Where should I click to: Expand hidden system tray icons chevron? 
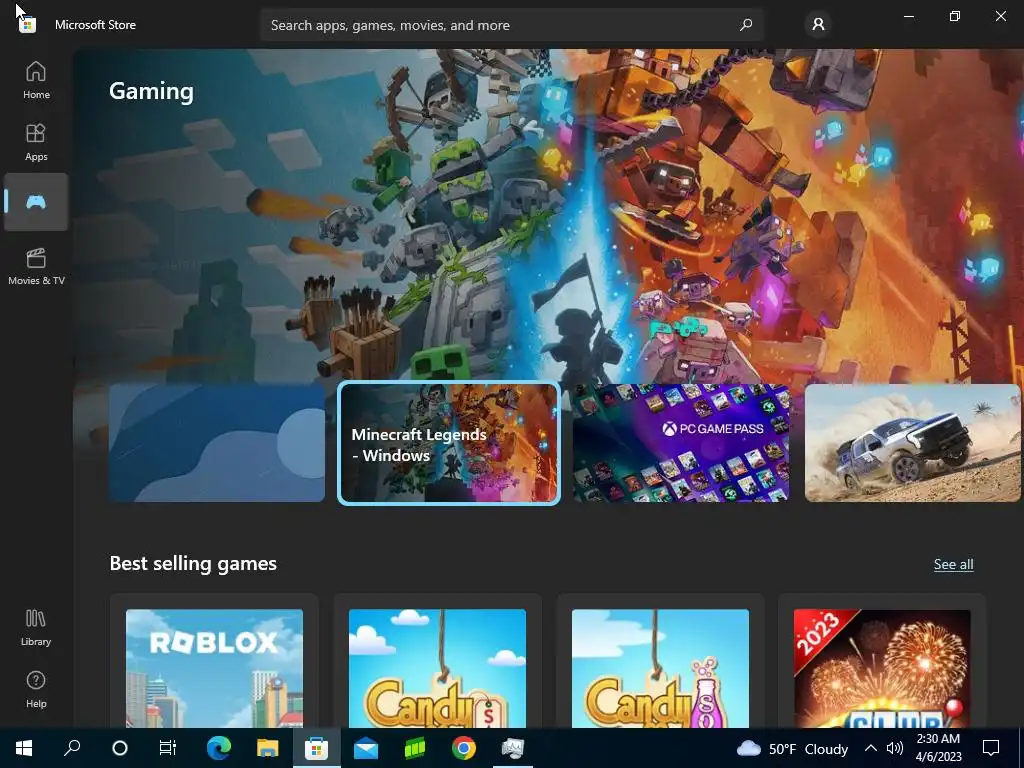871,748
